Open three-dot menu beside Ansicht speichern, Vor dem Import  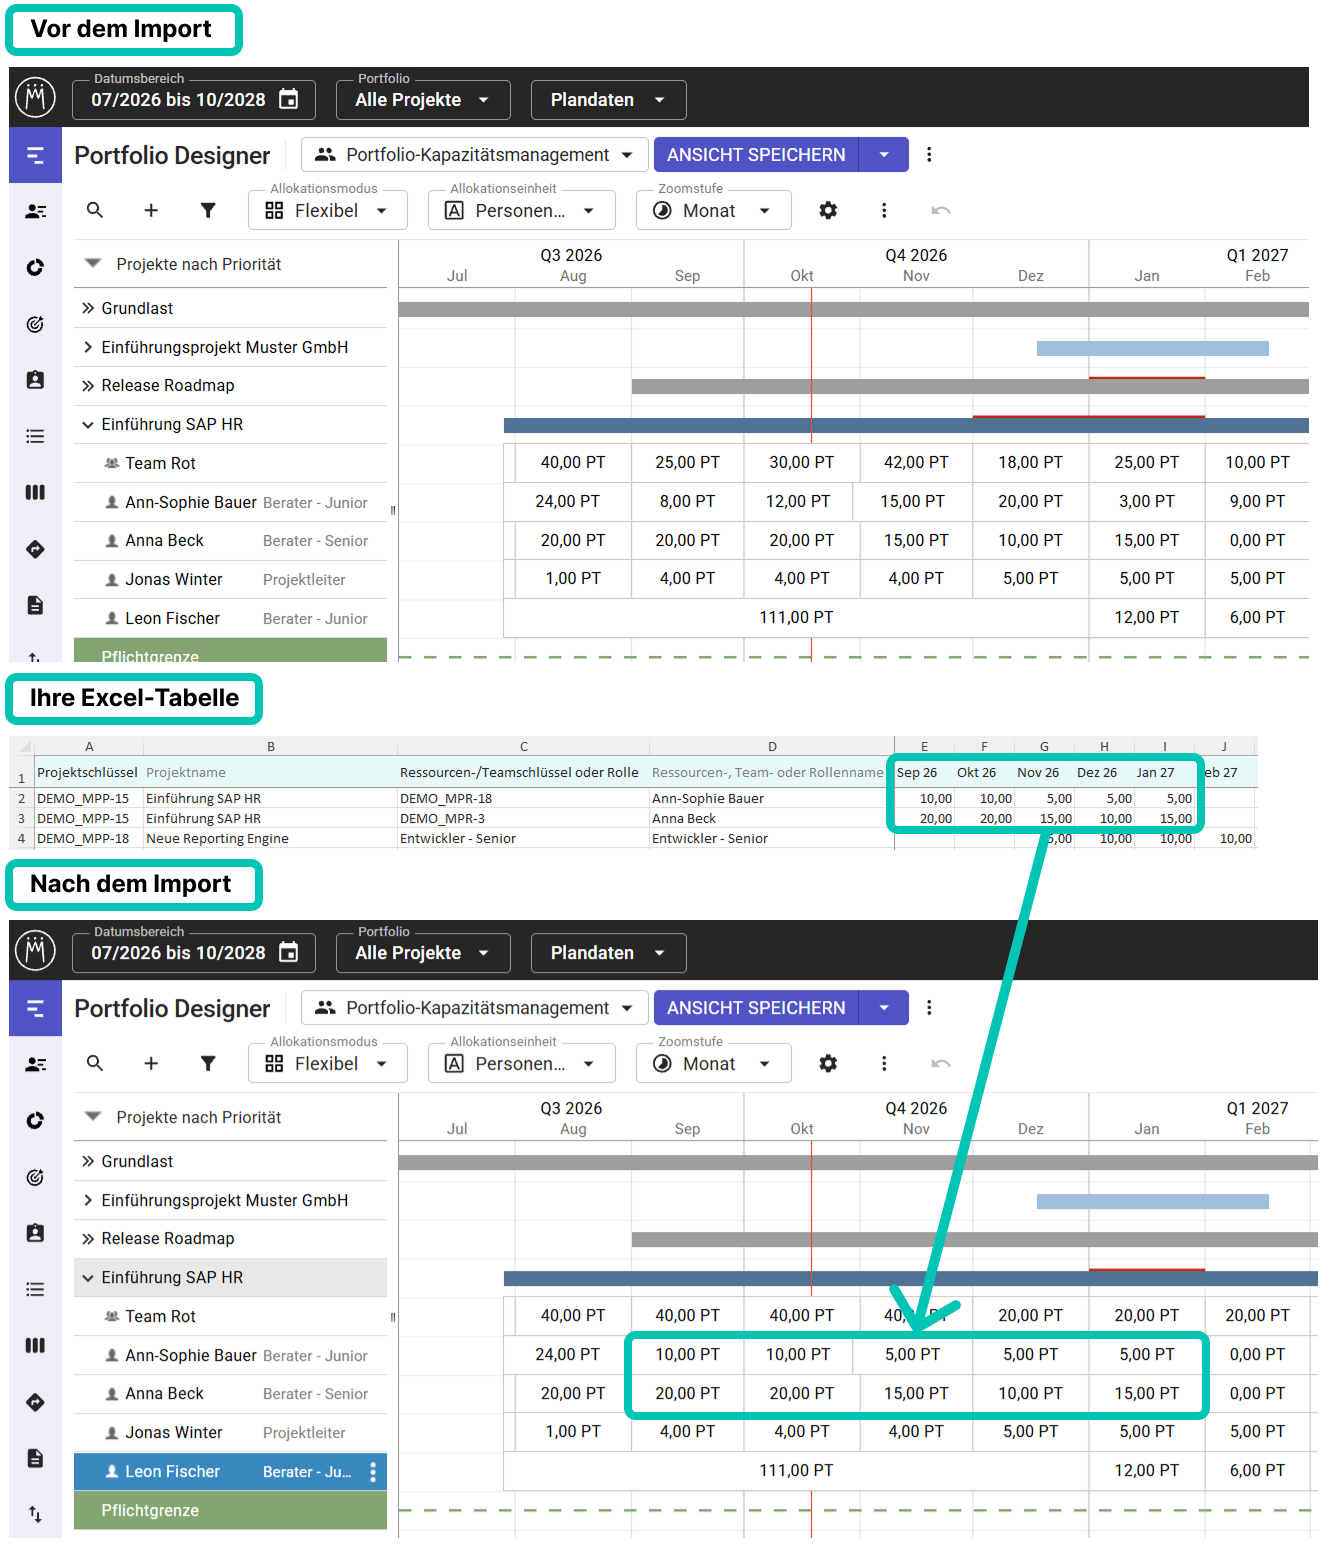click(929, 154)
